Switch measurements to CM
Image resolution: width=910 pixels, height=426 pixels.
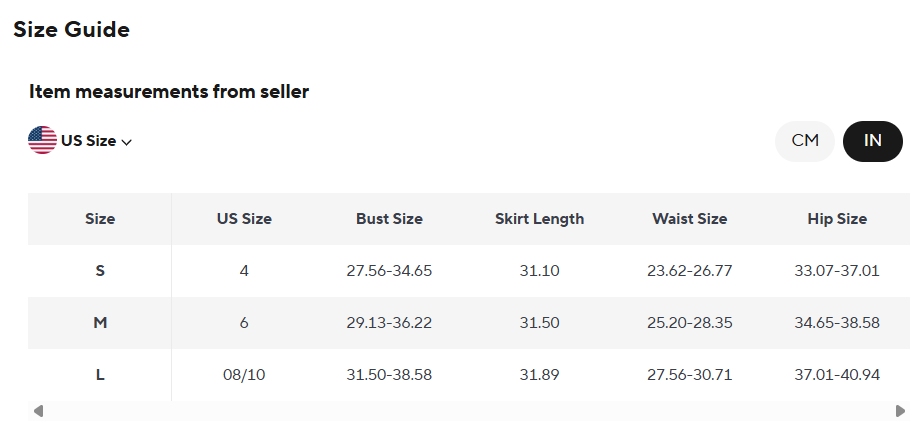tap(805, 141)
